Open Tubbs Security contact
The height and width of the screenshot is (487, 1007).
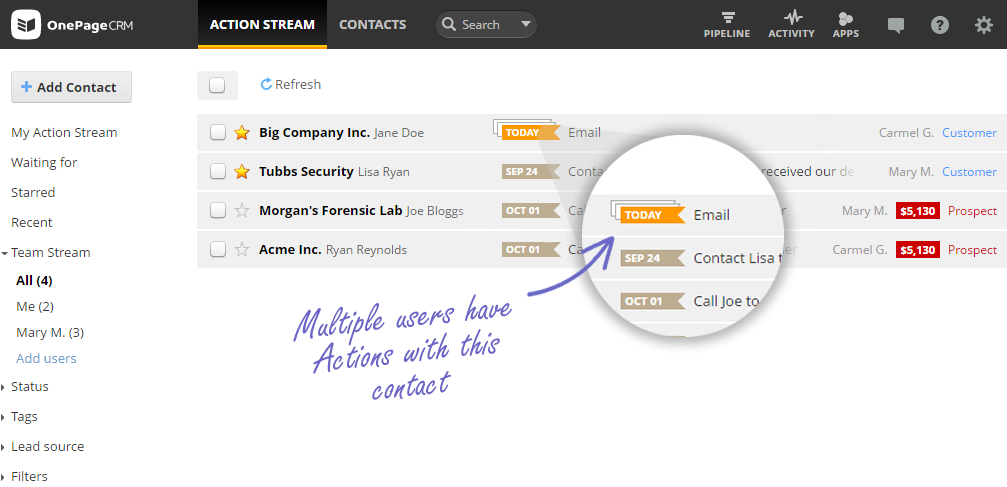coord(306,172)
